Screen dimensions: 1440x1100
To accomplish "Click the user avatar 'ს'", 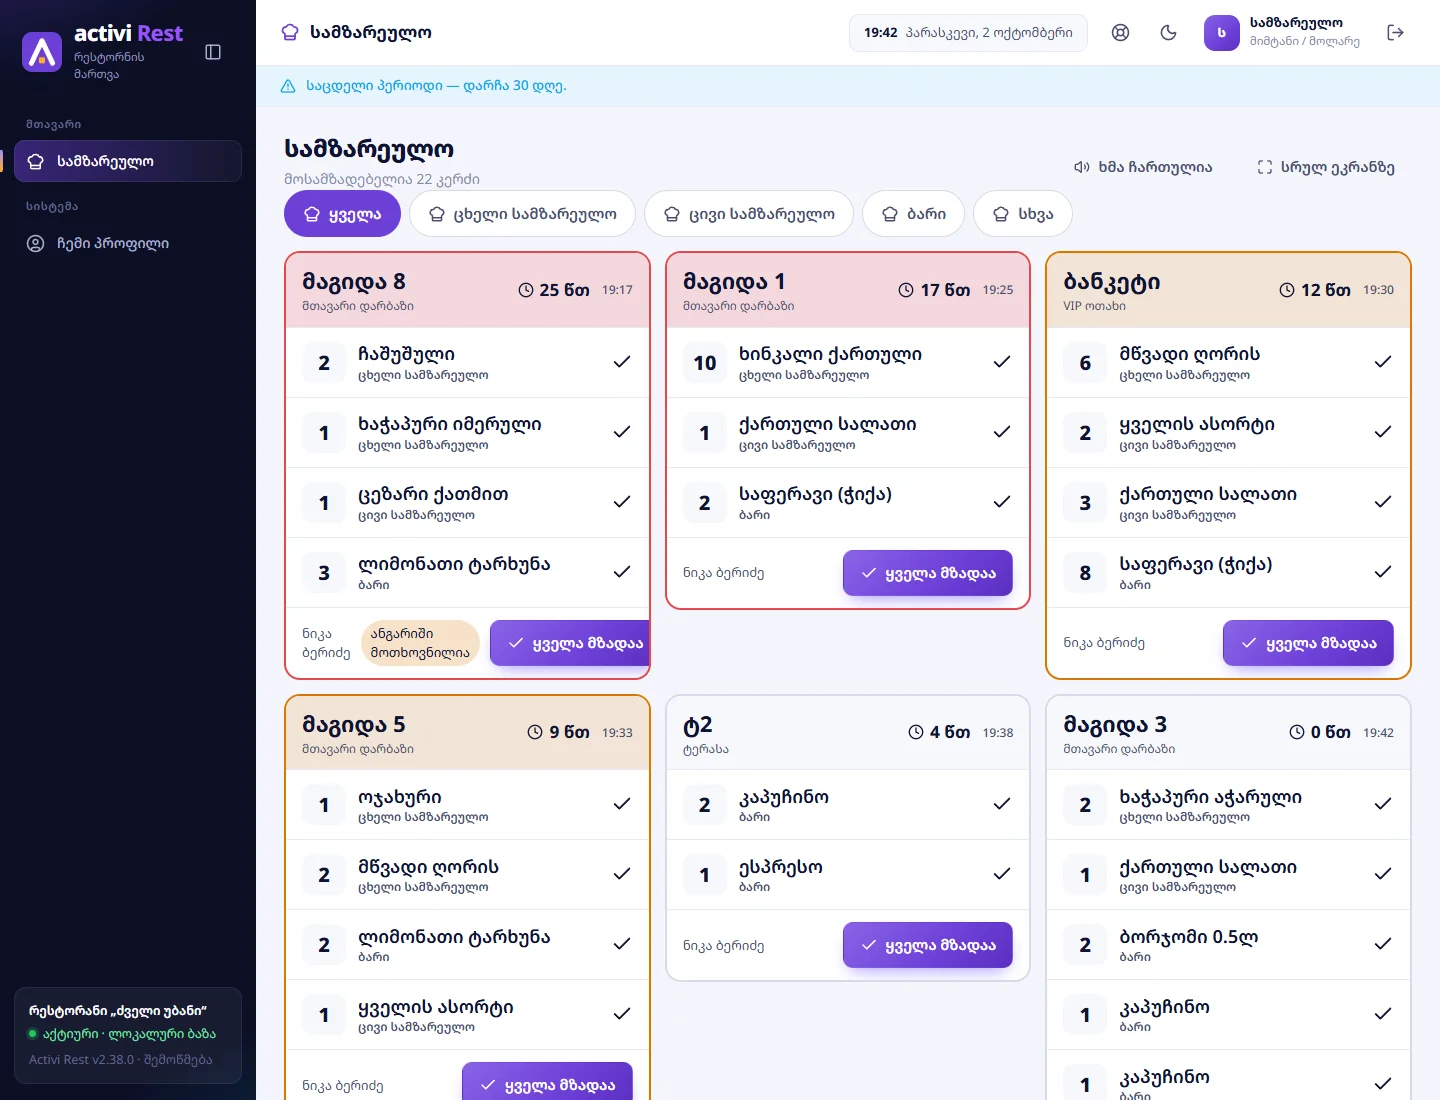I will coord(1221,32).
